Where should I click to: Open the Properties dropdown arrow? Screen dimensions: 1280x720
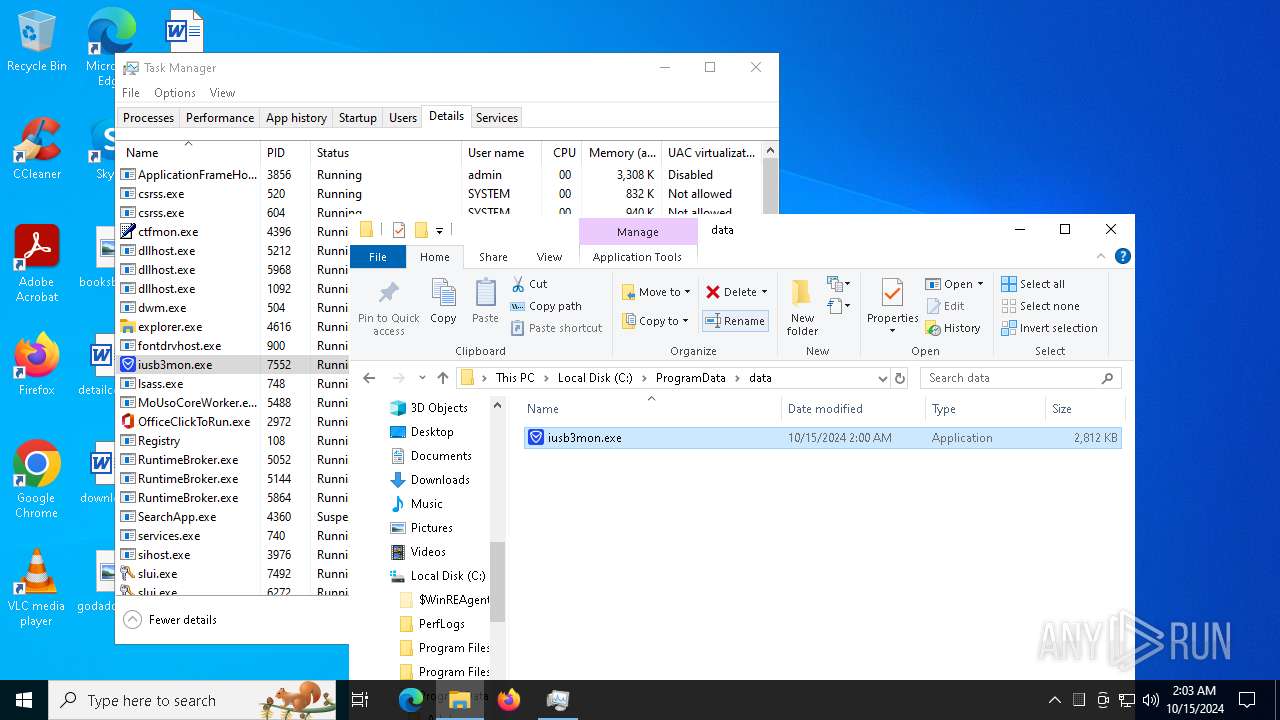[x=892, y=330]
